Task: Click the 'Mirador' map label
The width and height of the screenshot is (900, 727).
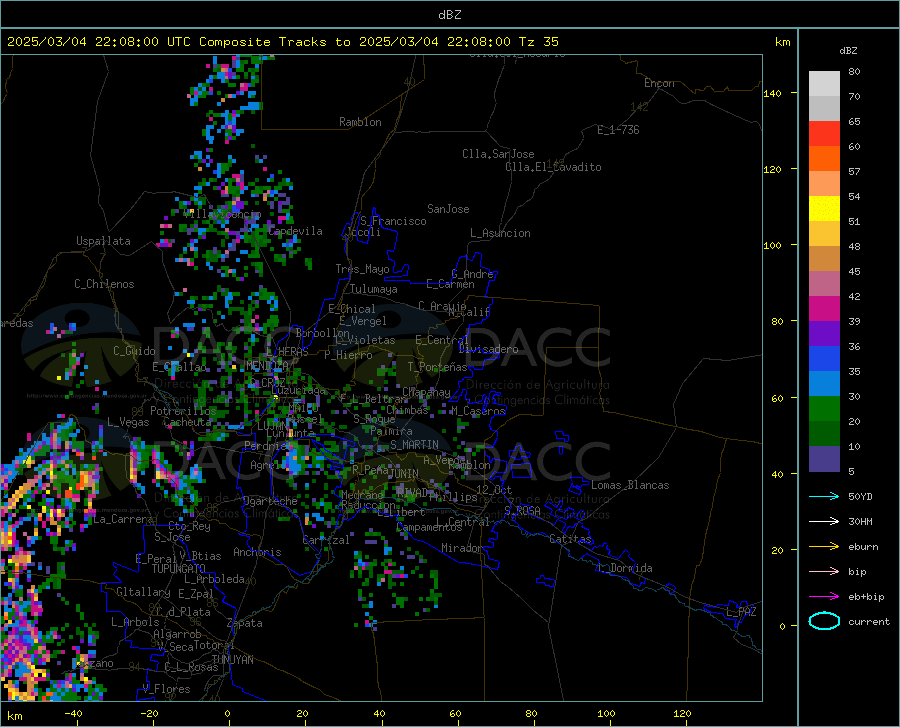Action: (462, 548)
